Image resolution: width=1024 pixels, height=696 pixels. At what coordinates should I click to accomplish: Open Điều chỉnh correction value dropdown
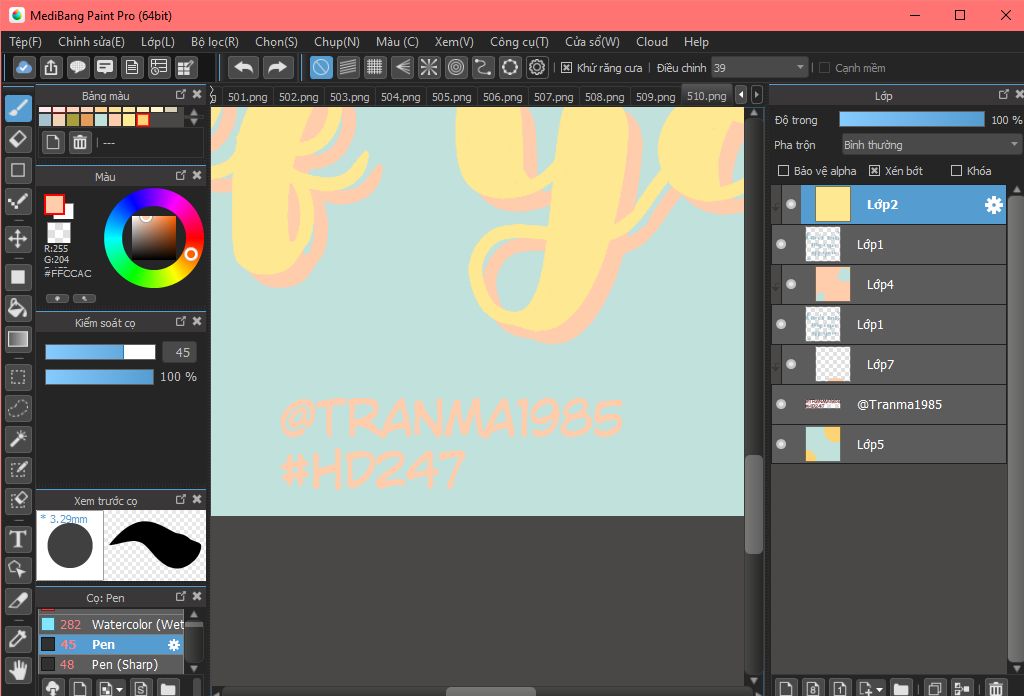tap(760, 68)
